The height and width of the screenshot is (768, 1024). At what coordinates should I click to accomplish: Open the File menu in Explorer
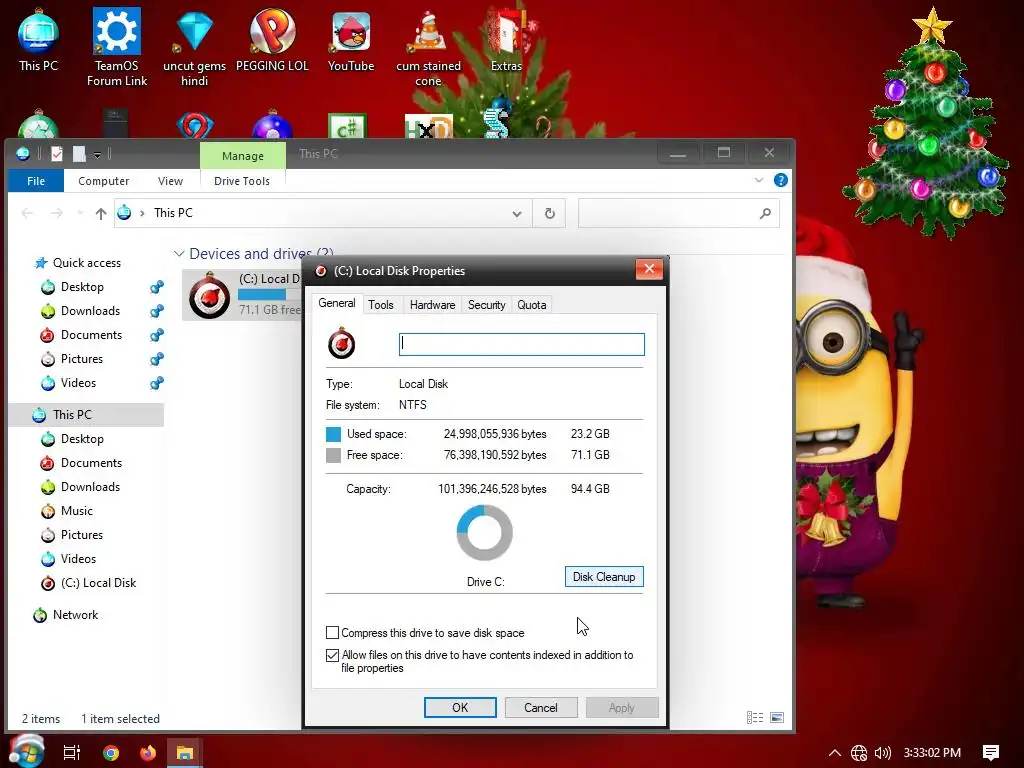coord(36,181)
